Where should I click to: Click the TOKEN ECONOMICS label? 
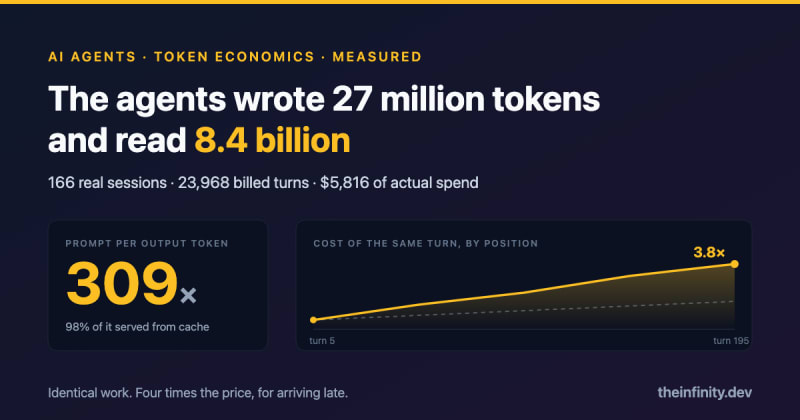(x=234, y=57)
